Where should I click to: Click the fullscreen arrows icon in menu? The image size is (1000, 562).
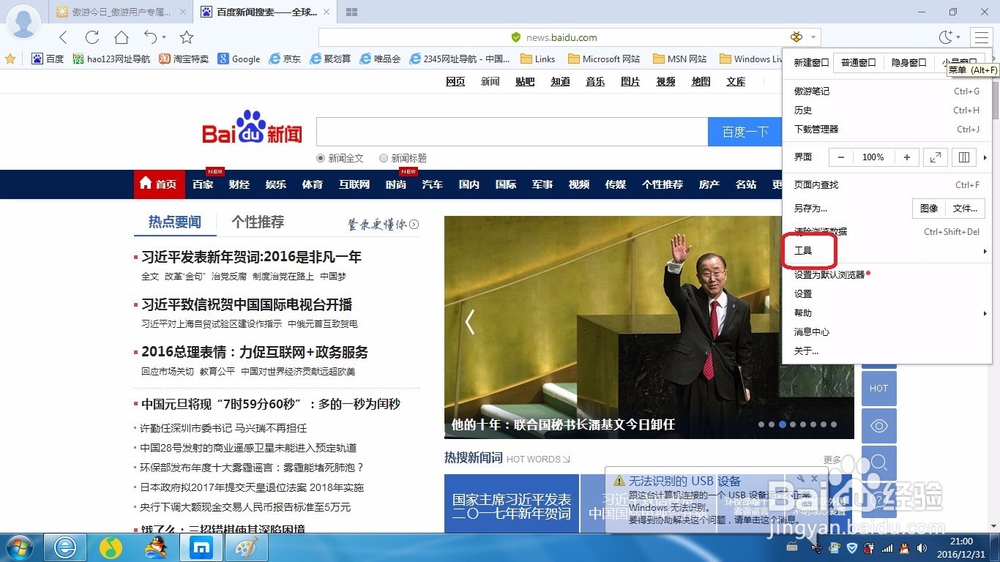tap(935, 158)
